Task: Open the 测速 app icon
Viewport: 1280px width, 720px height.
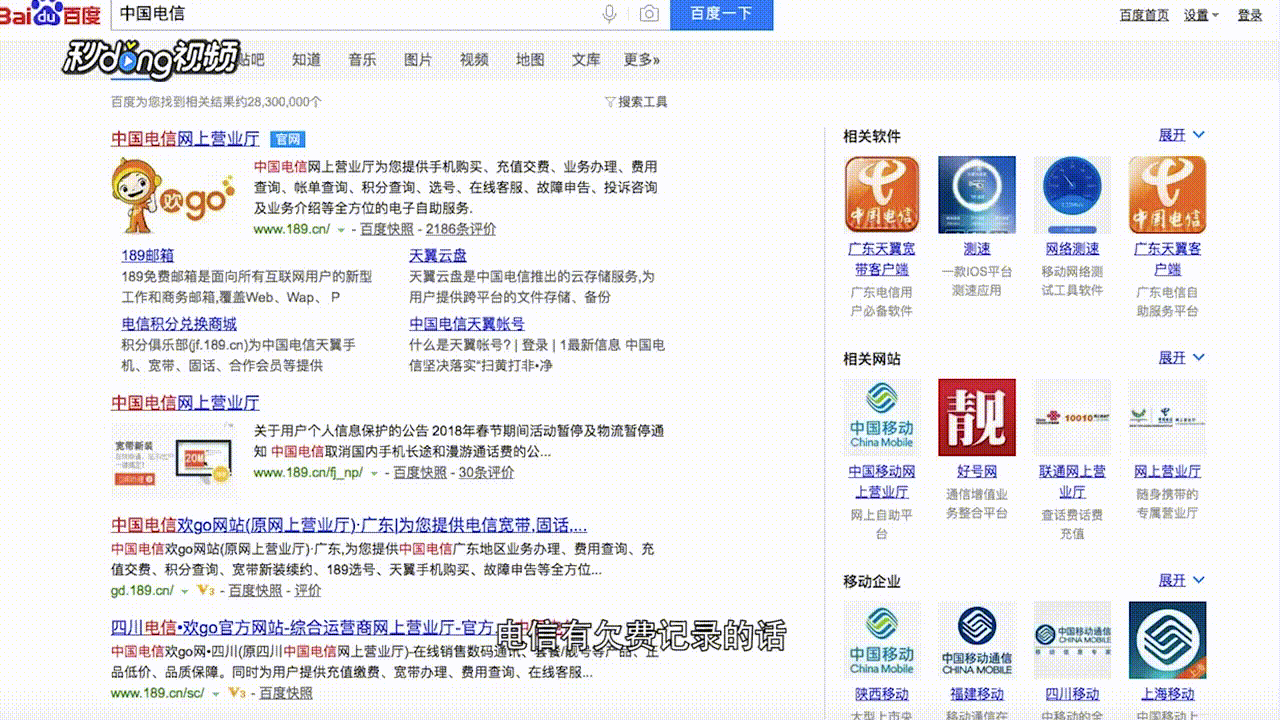Action: [x=977, y=195]
